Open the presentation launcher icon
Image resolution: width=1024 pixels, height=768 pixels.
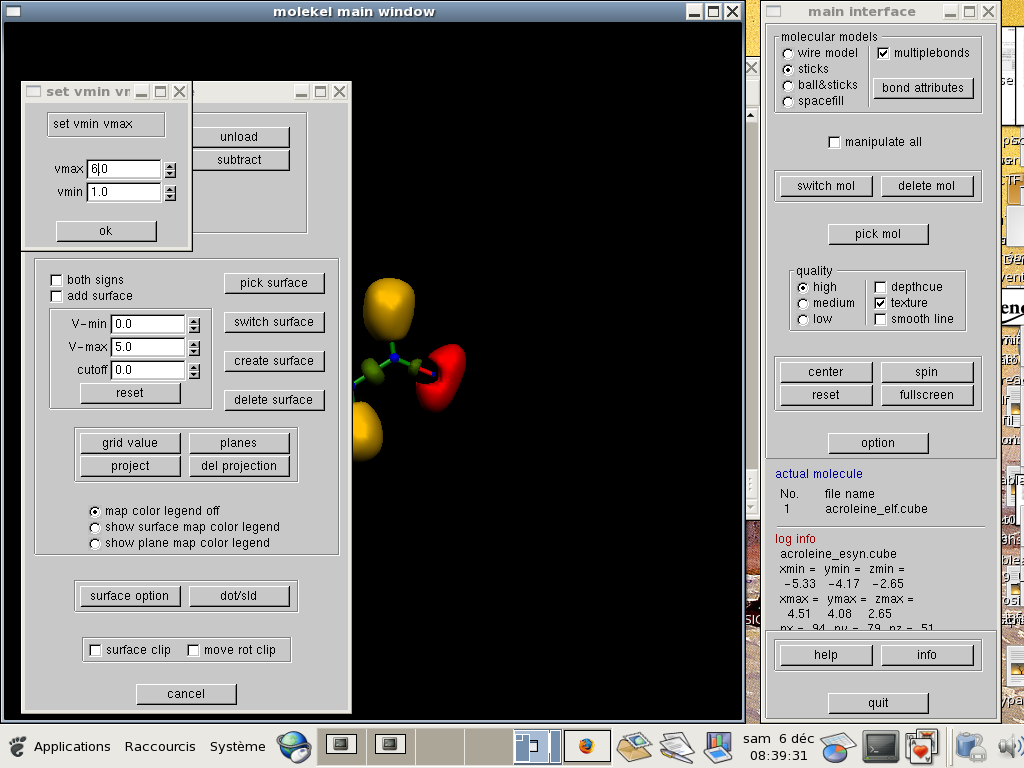coord(718,747)
